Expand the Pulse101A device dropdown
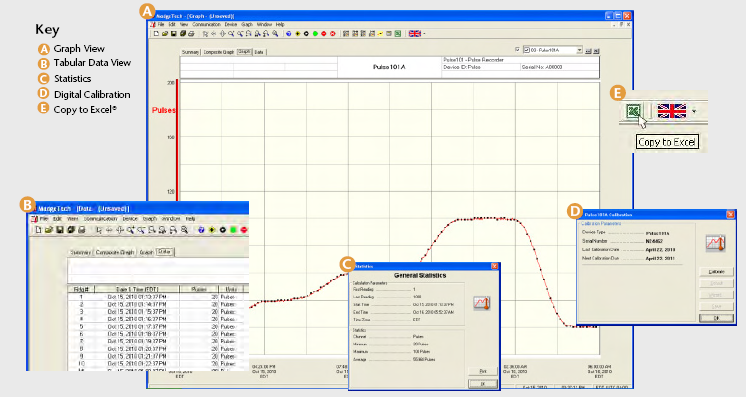The width and height of the screenshot is (746, 397). (x=579, y=50)
